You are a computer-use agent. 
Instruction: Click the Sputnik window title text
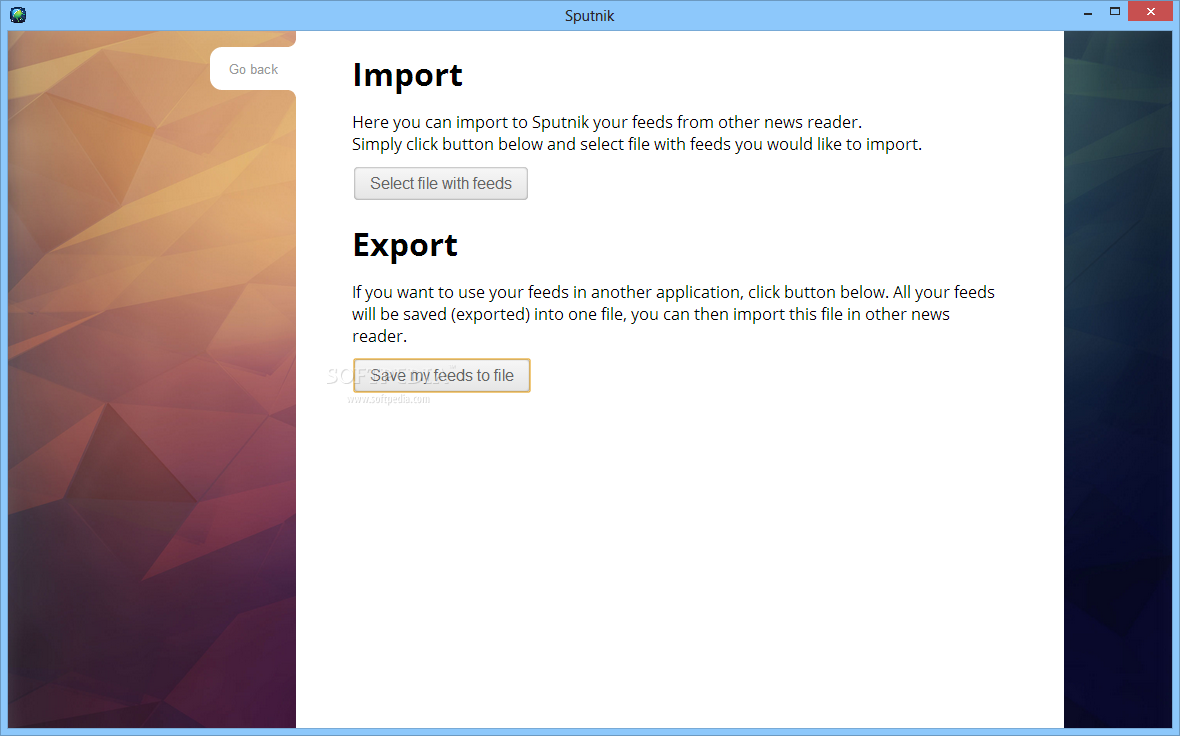click(x=589, y=16)
